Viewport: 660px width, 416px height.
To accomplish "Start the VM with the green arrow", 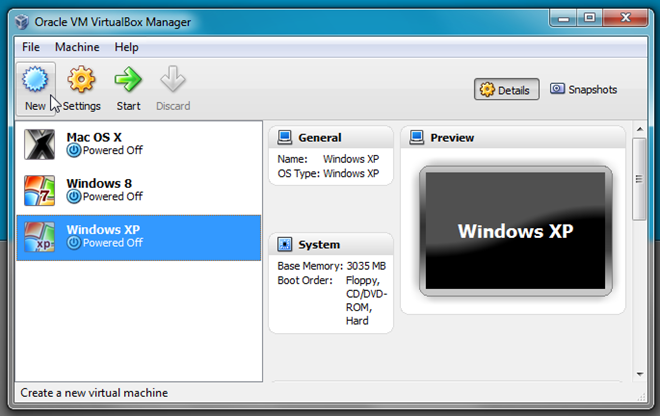I will coord(128,79).
